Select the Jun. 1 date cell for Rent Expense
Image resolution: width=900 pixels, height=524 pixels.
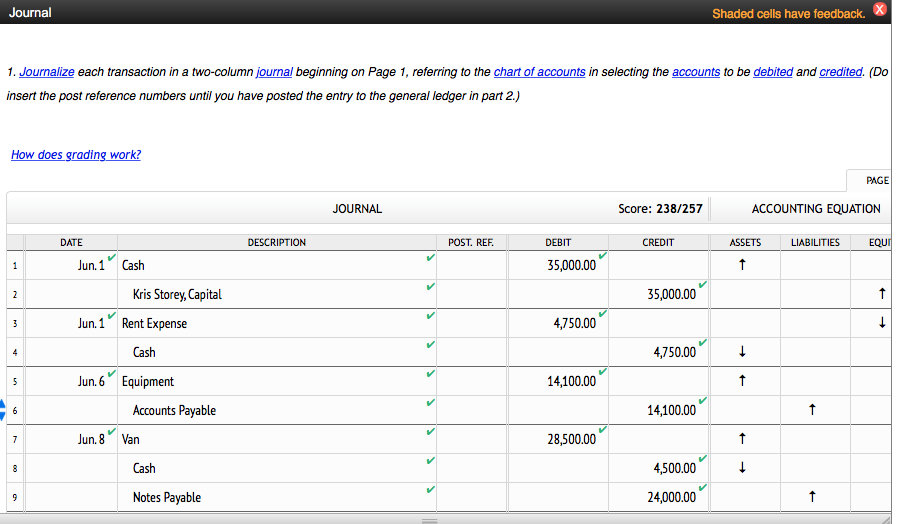click(71, 323)
